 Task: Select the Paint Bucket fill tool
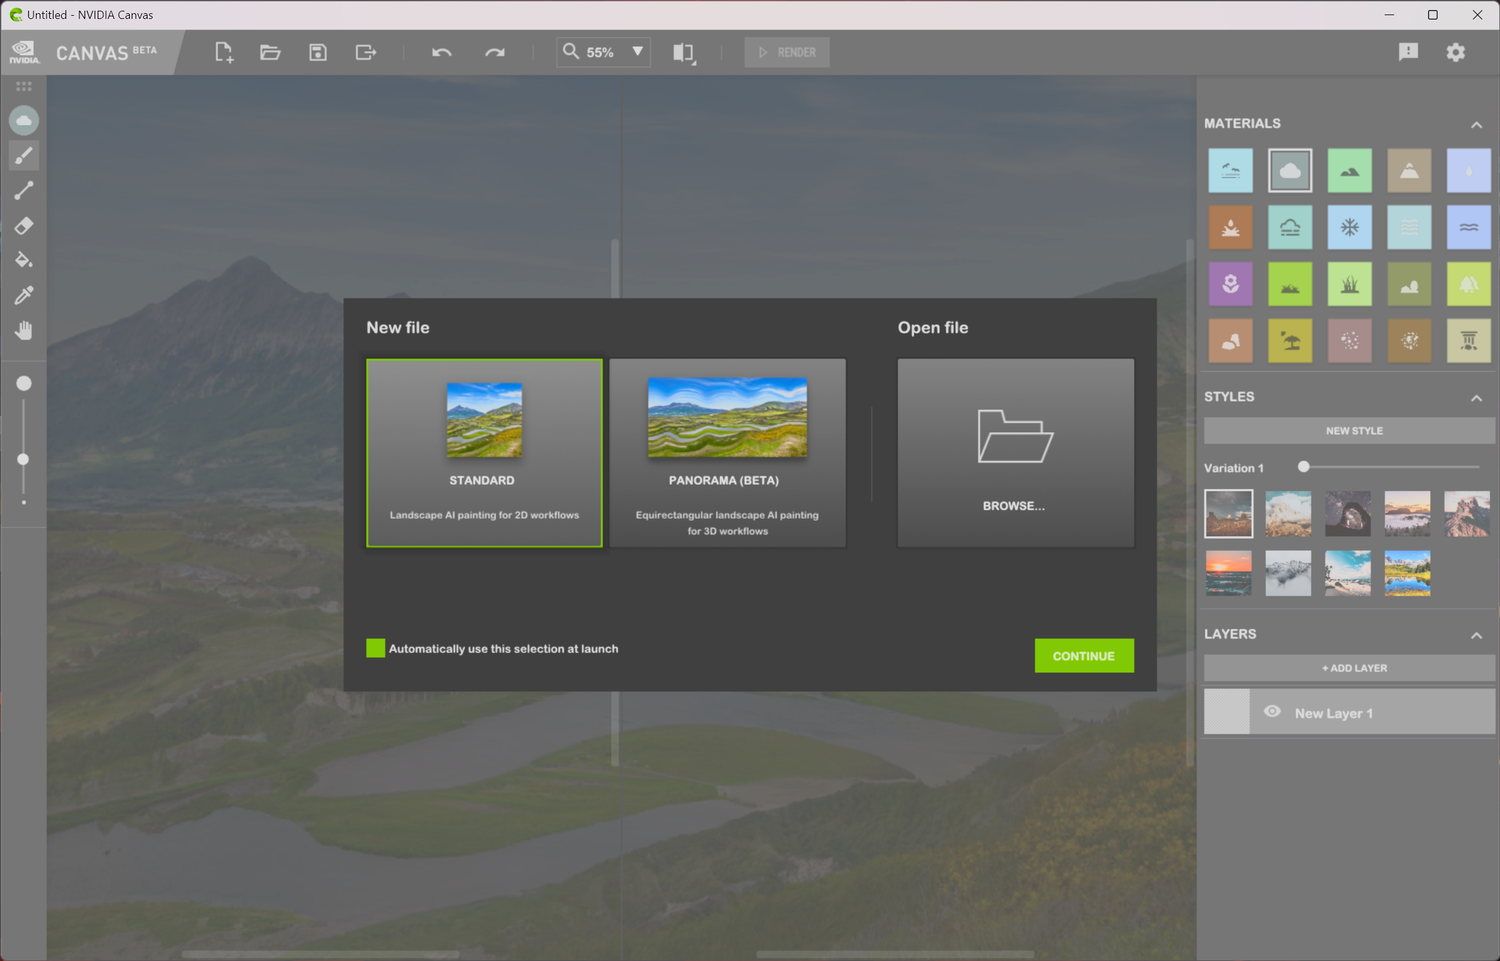[x=24, y=260]
